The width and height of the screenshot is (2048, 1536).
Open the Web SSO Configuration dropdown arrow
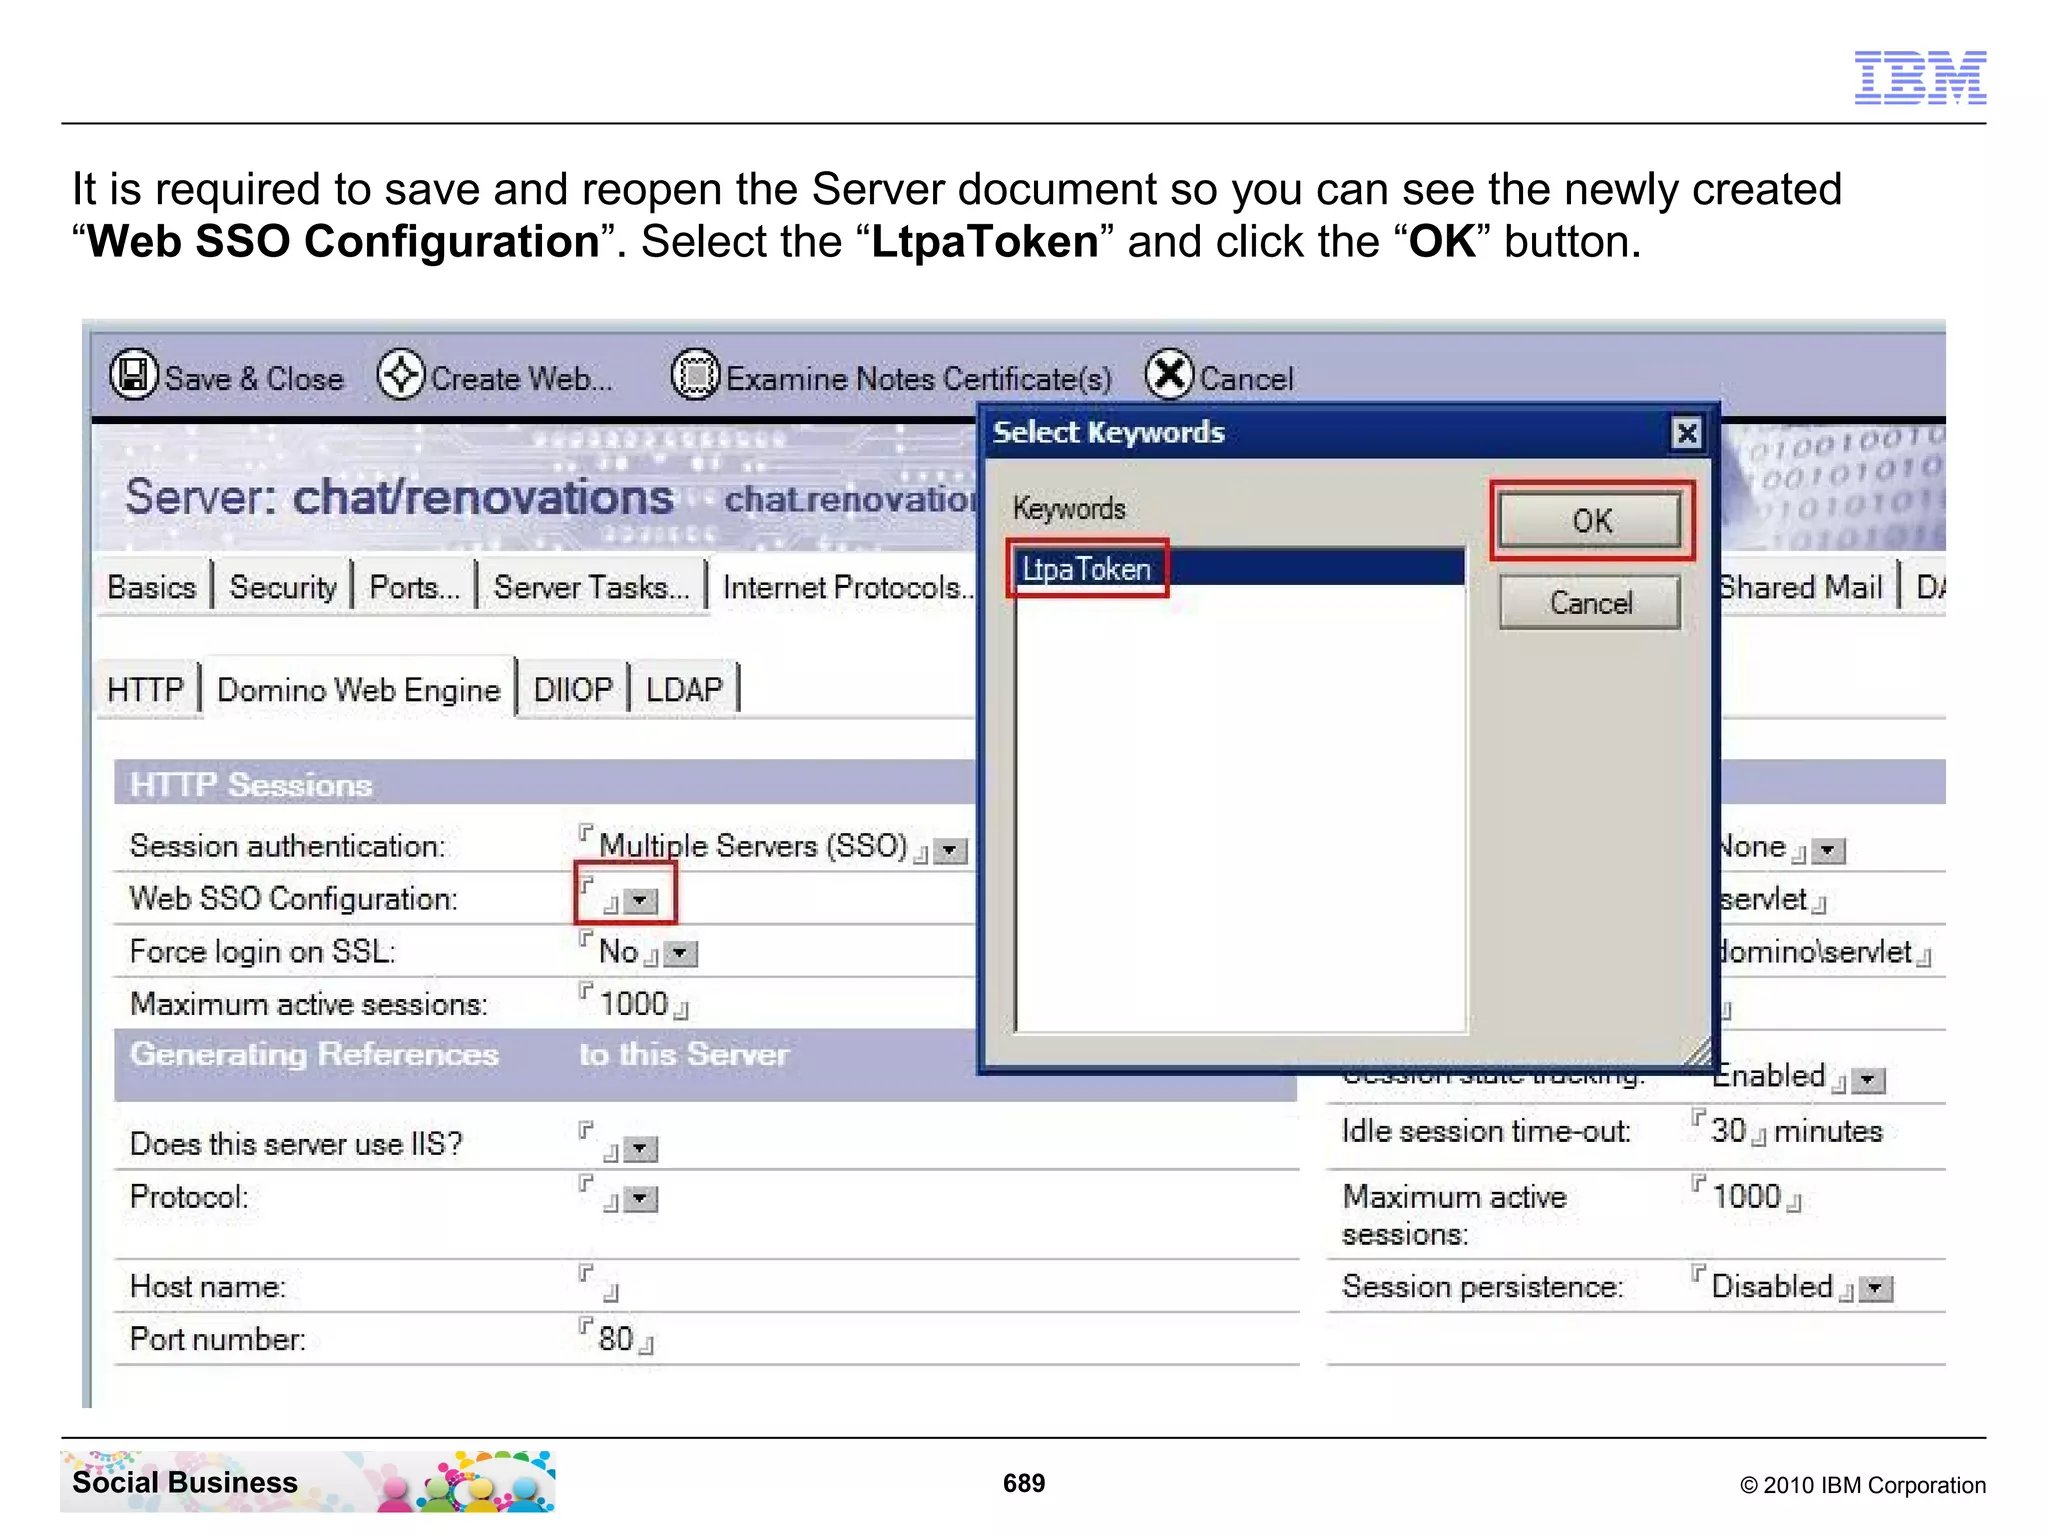[x=640, y=901]
